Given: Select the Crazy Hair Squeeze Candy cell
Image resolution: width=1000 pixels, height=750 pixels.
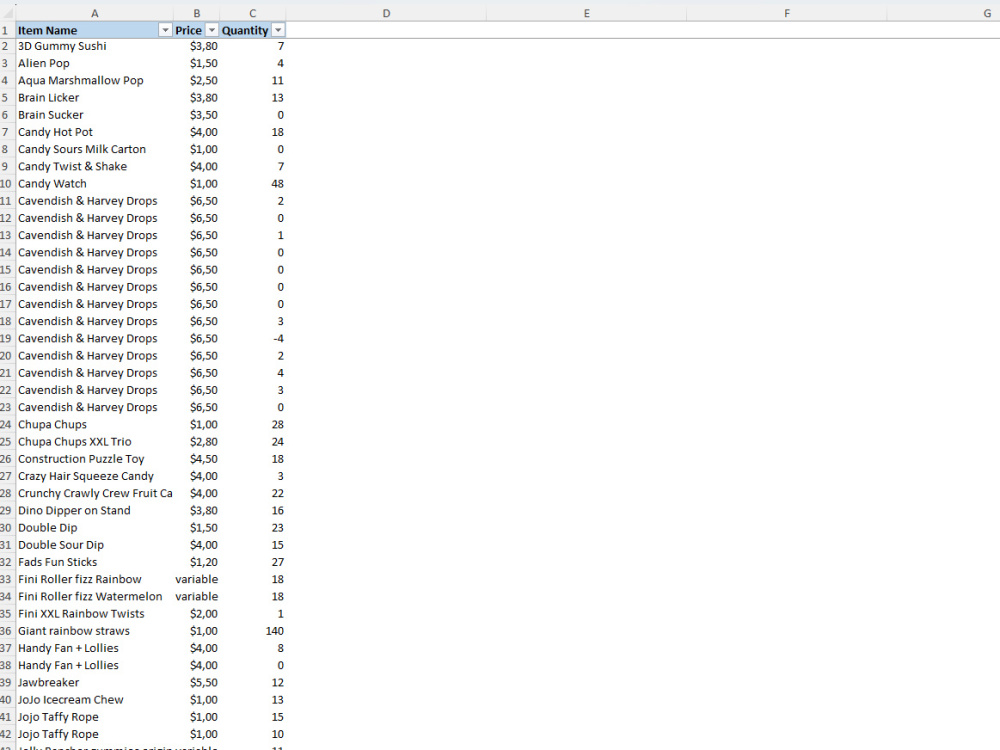Looking at the screenshot, I should (x=94, y=476).
